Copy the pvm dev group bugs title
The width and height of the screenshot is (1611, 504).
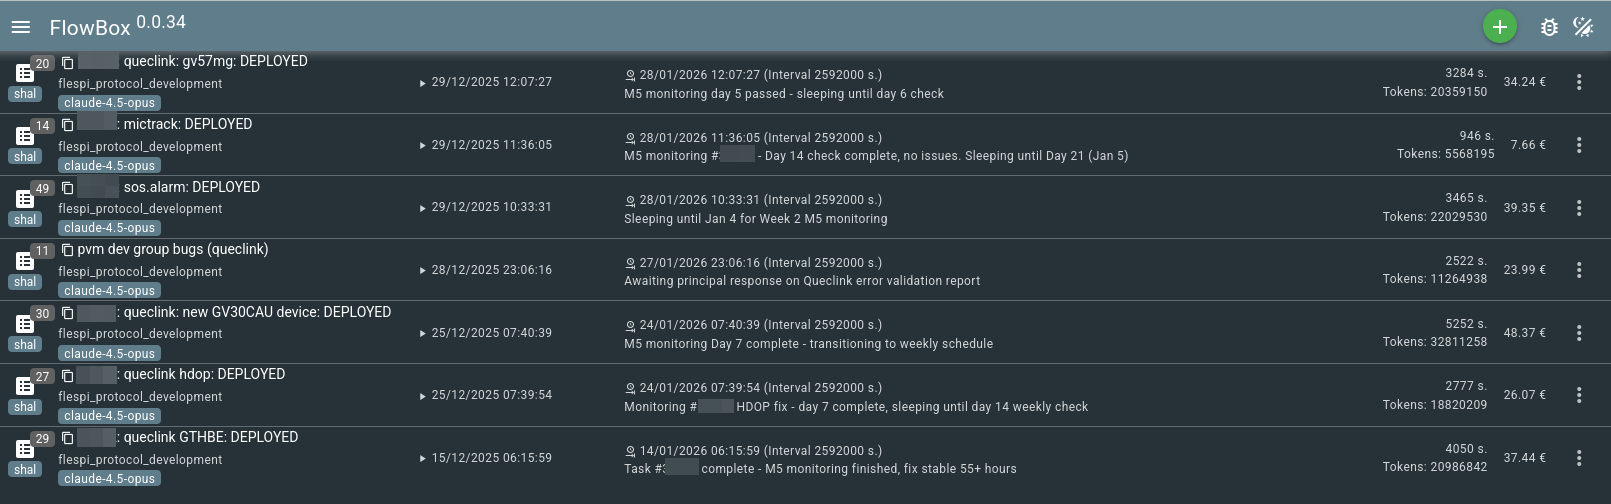pyautogui.click(x=68, y=250)
